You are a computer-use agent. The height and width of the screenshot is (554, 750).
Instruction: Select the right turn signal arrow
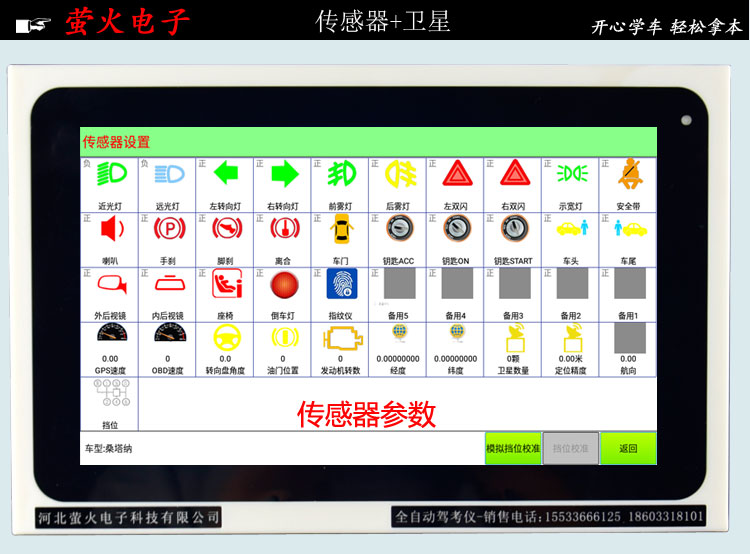tap(283, 175)
